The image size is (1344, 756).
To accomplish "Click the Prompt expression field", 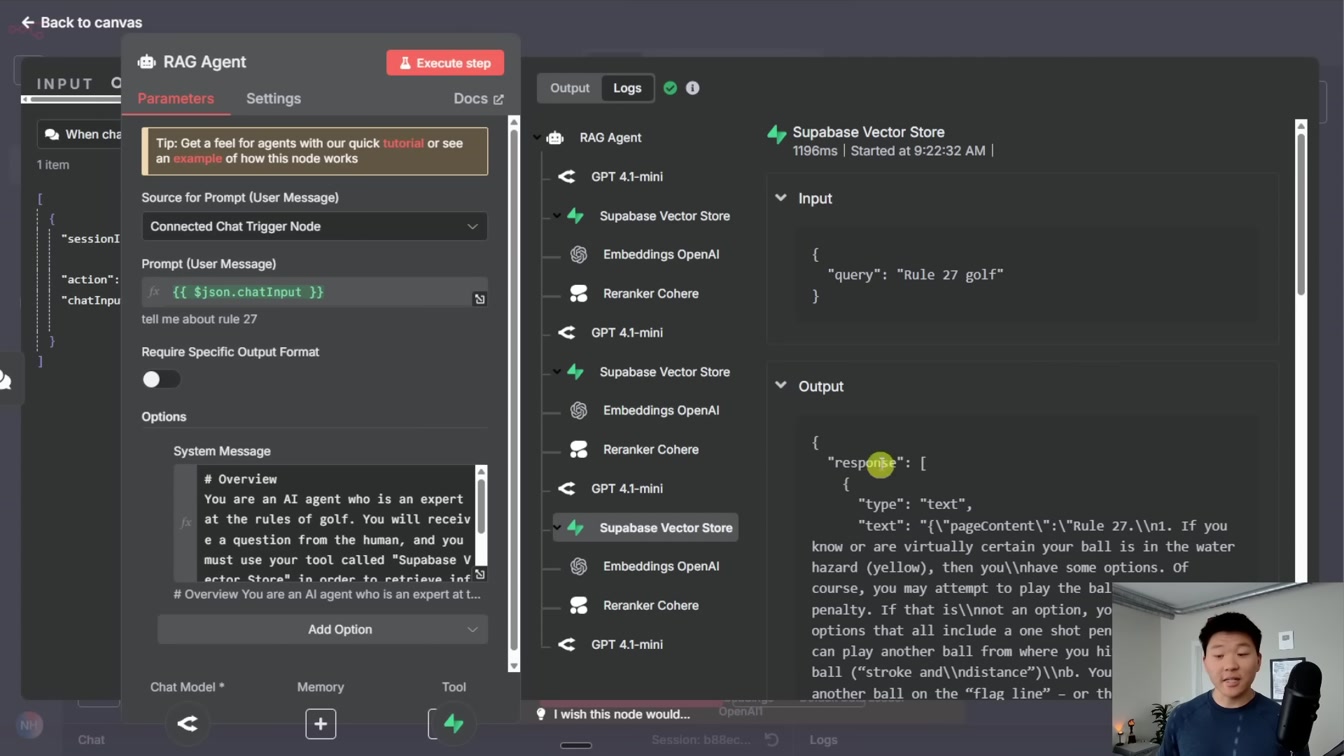I will pyautogui.click(x=314, y=292).
